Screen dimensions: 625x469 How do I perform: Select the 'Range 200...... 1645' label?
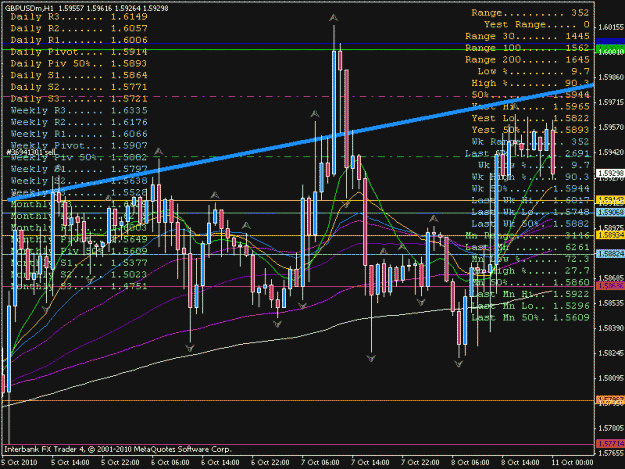click(x=527, y=60)
